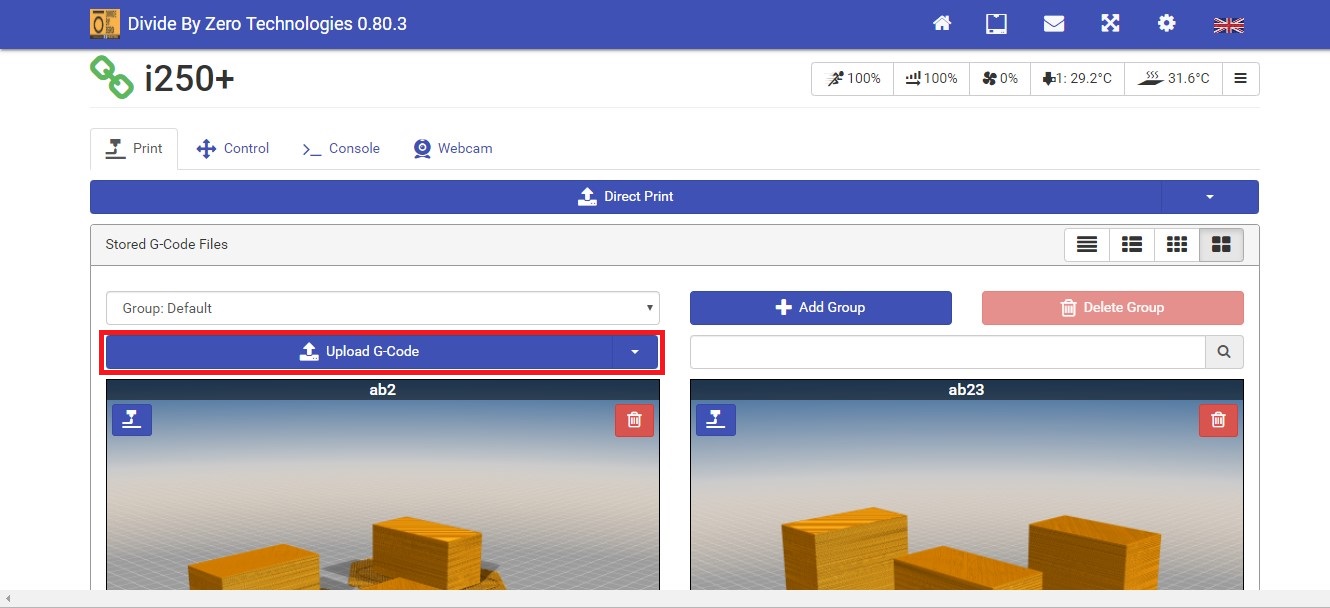The image size is (1330, 608).
Task: Toggle fullscreen with the expand arrows icon
Action: click(1110, 23)
